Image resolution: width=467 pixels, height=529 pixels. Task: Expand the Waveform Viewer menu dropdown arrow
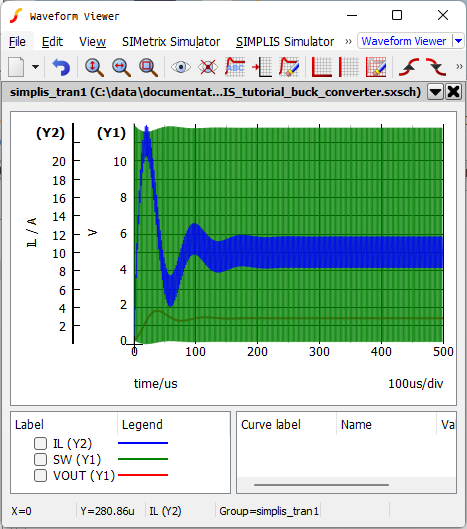[458, 41]
